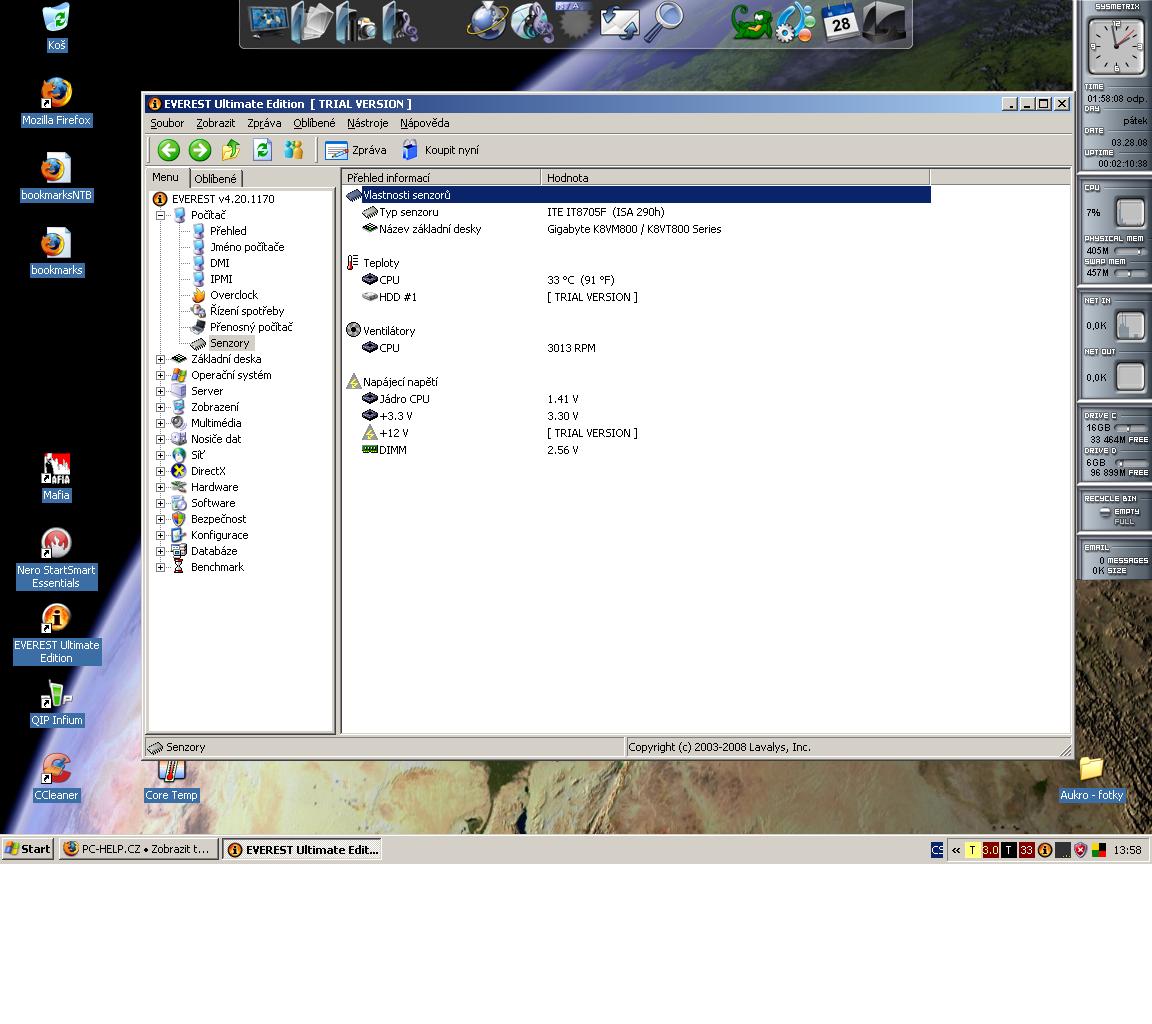Viewport: 1152px width, 1024px height.
Task: Select the HDD #1 temperature row
Action: 637,297
